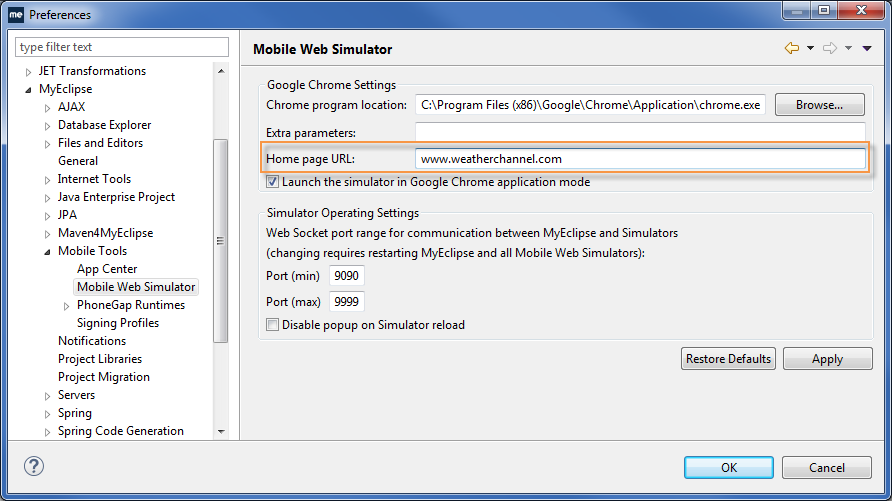
Task: Click the Browse... button
Action: pyautogui.click(x=819, y=104)
